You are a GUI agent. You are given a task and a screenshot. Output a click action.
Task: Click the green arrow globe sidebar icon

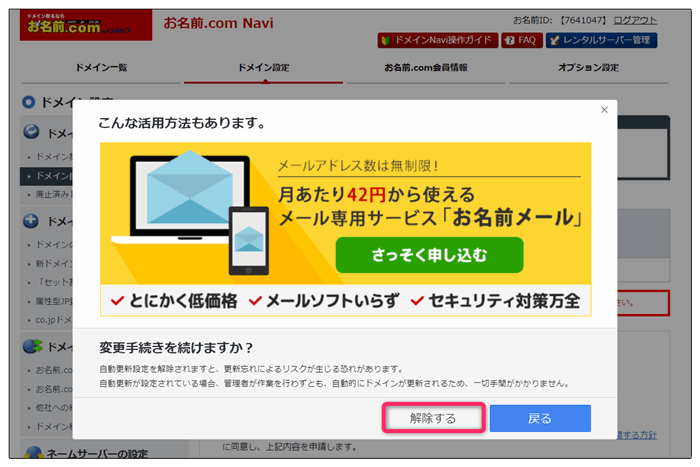[32, 346]
